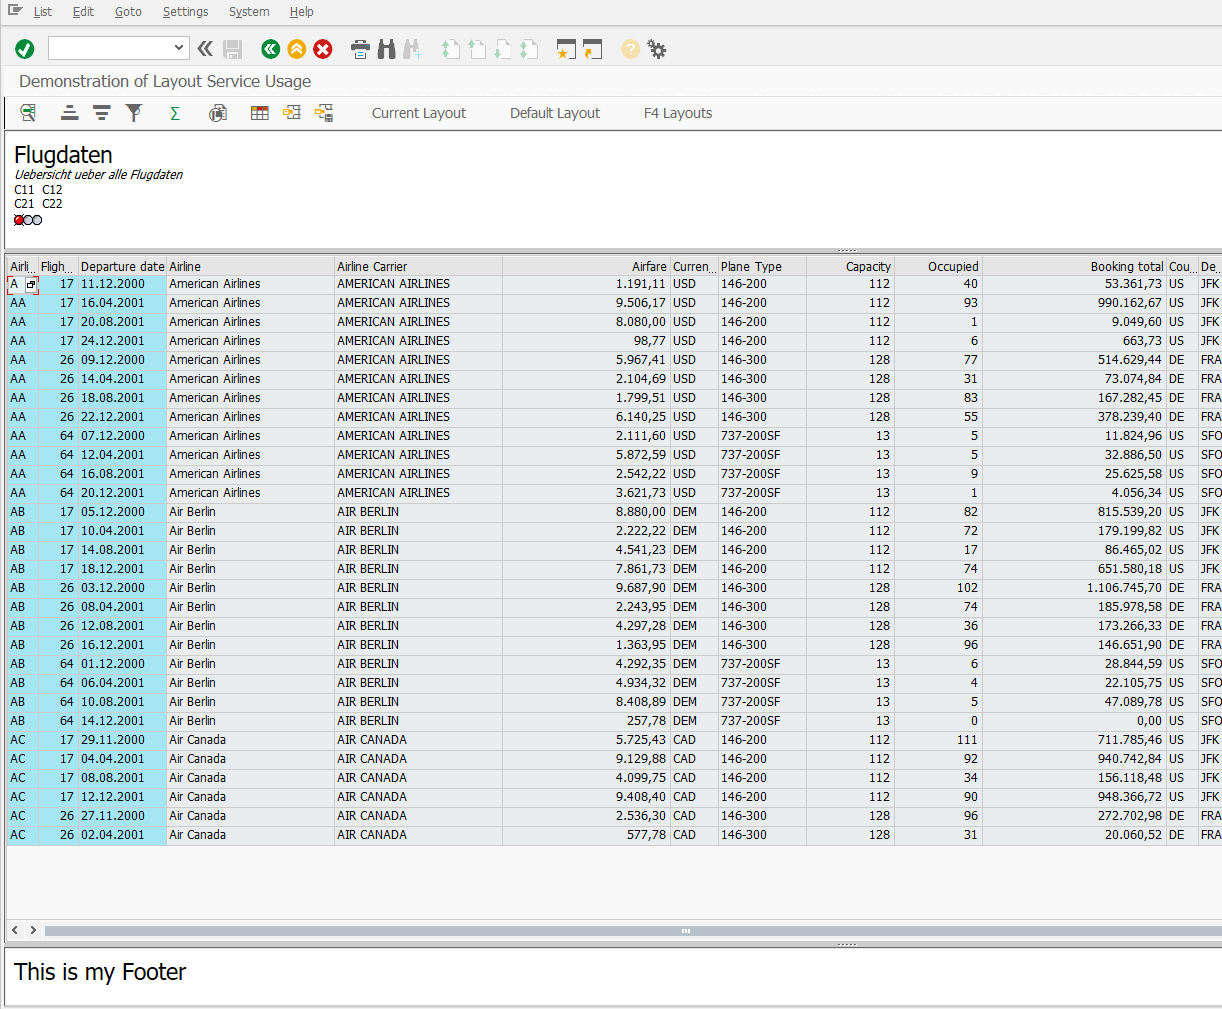The width and height of the screenshot is (1222, 1009).
Task: Create a new session window icon
Action: (x=567, y=49)
